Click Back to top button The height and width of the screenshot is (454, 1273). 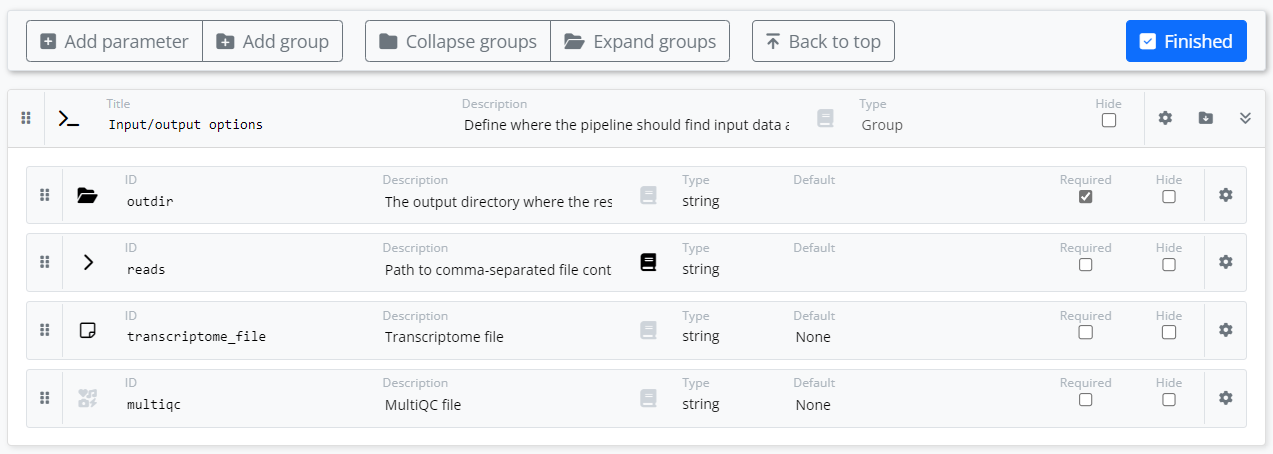823,41
